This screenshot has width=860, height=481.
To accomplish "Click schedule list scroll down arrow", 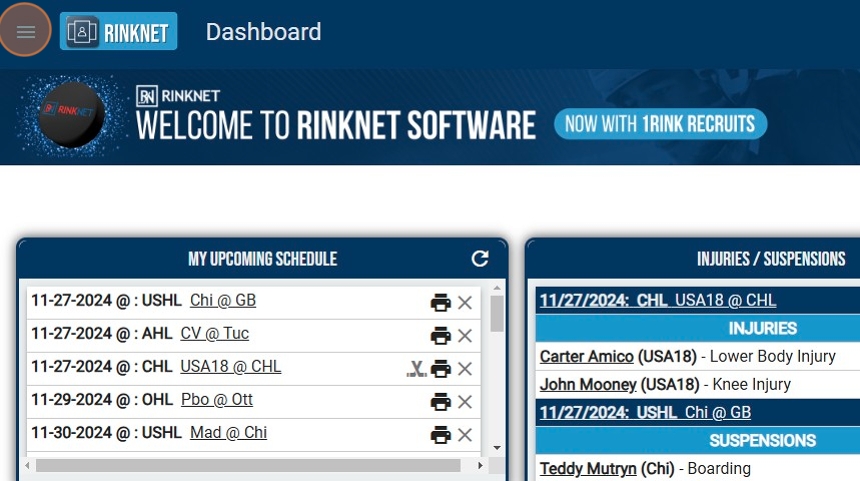I will pyautogui.click(x=497, y=448).
